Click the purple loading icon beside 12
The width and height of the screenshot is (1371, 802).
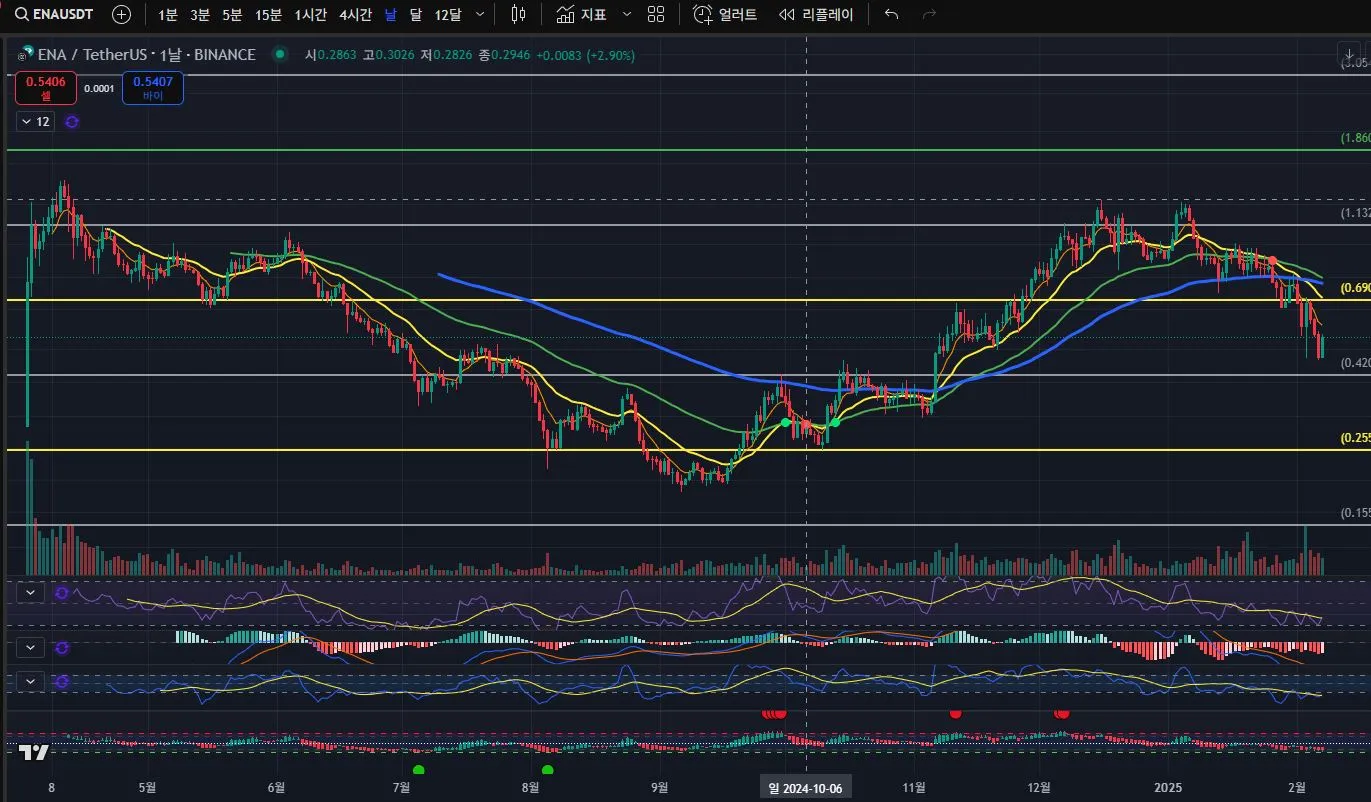pos(72,122)
